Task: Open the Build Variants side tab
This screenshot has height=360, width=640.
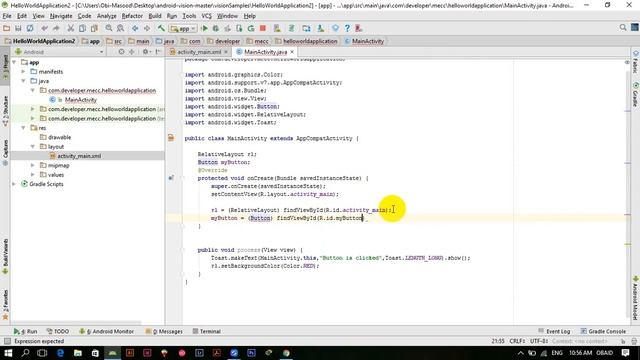Action: coord(5,256)
